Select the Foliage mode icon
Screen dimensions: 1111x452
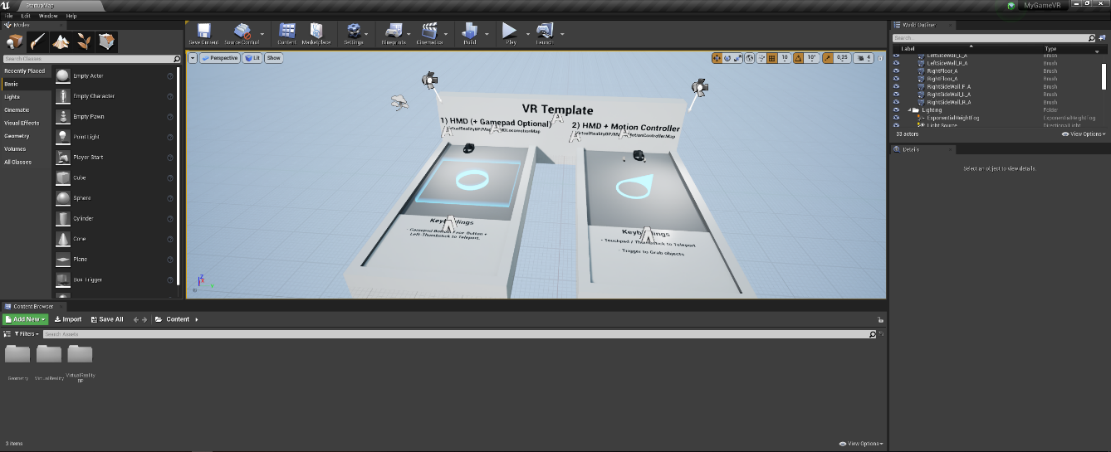[84, 41]
